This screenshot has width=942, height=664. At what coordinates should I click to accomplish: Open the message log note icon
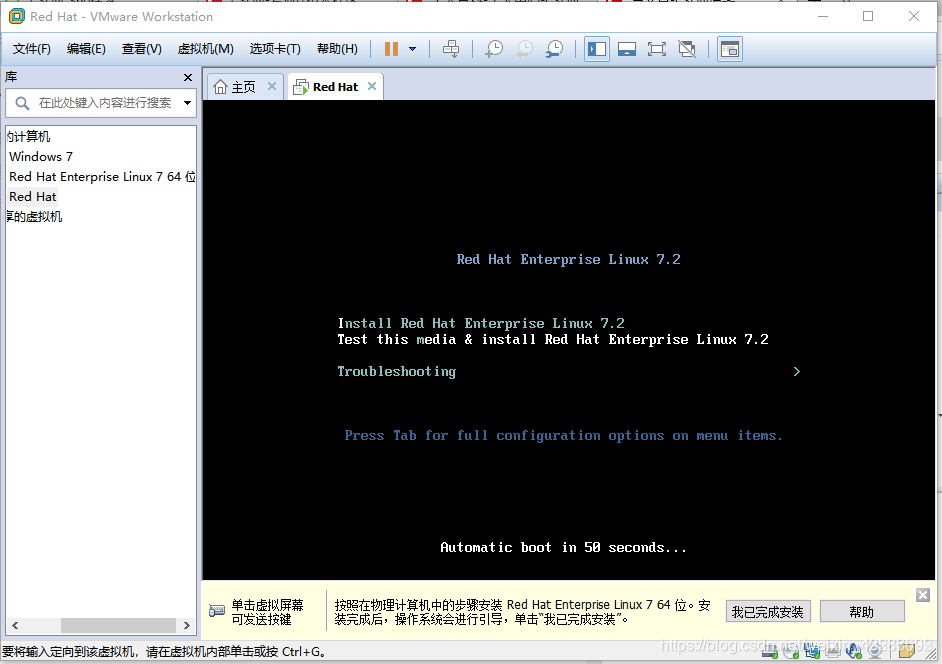(907, 650)
